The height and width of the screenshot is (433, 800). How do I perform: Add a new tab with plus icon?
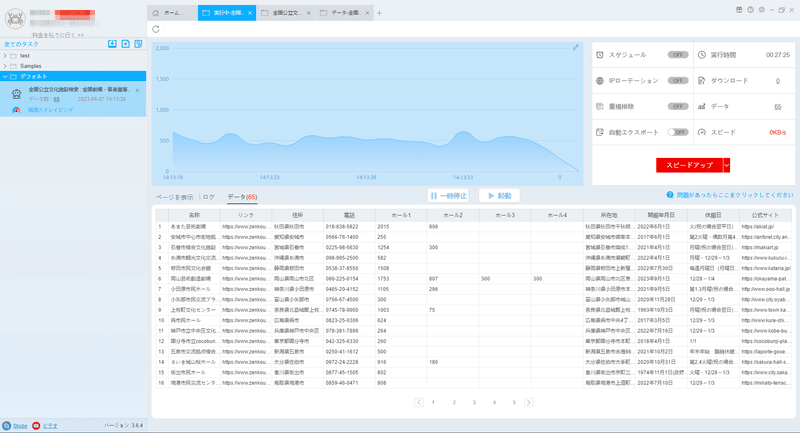379,13
